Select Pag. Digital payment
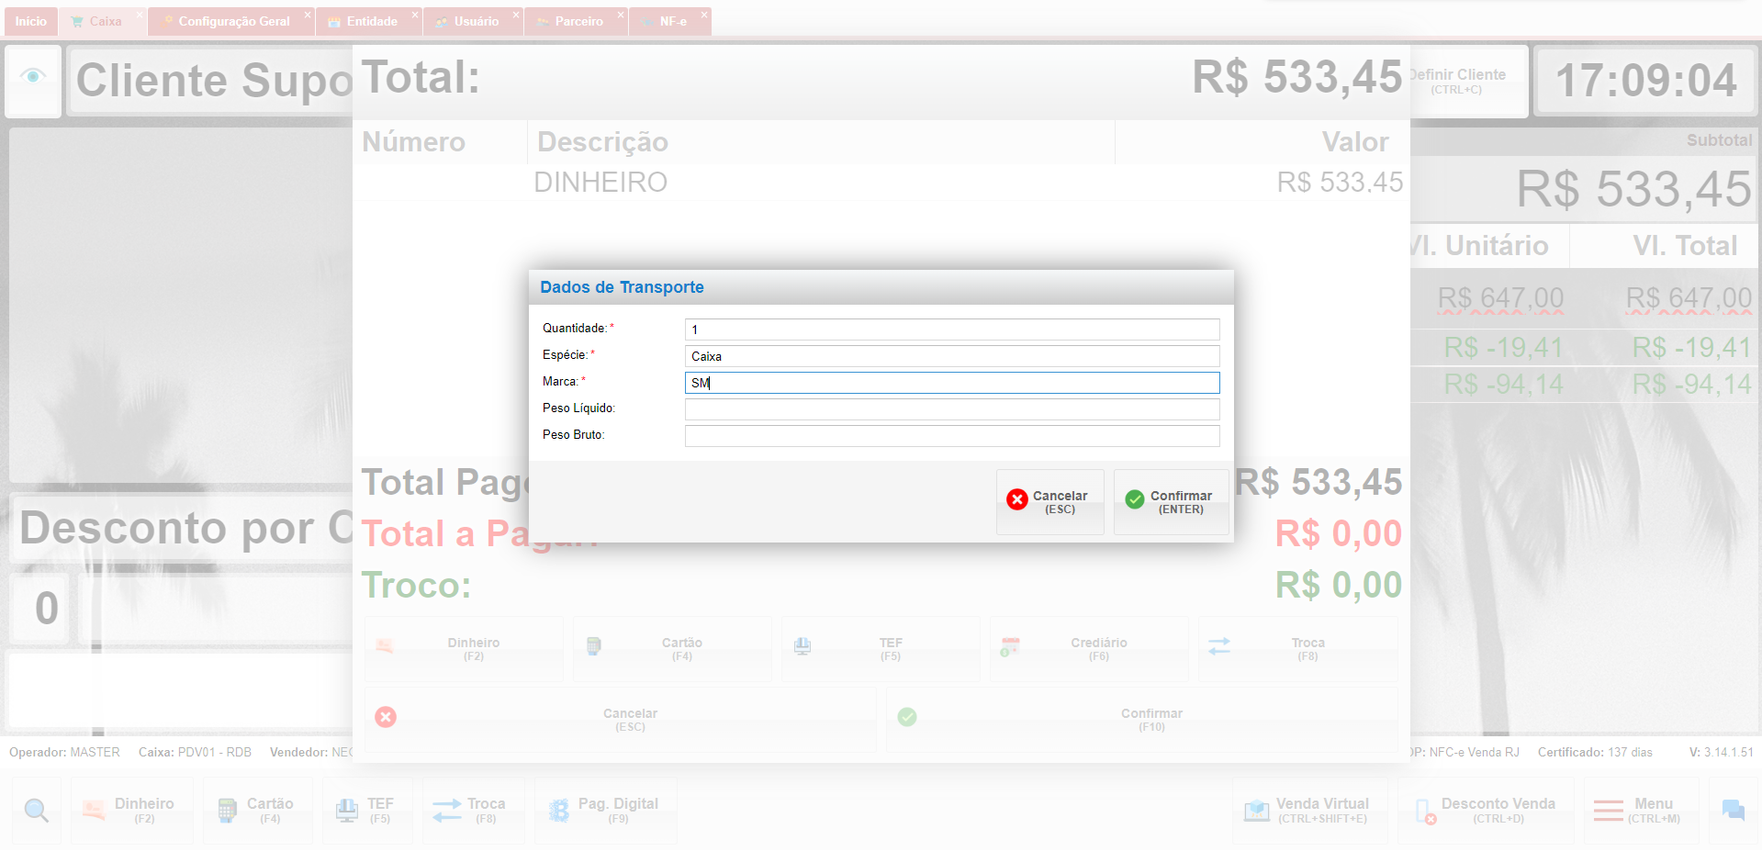 (x=605, y=810)
